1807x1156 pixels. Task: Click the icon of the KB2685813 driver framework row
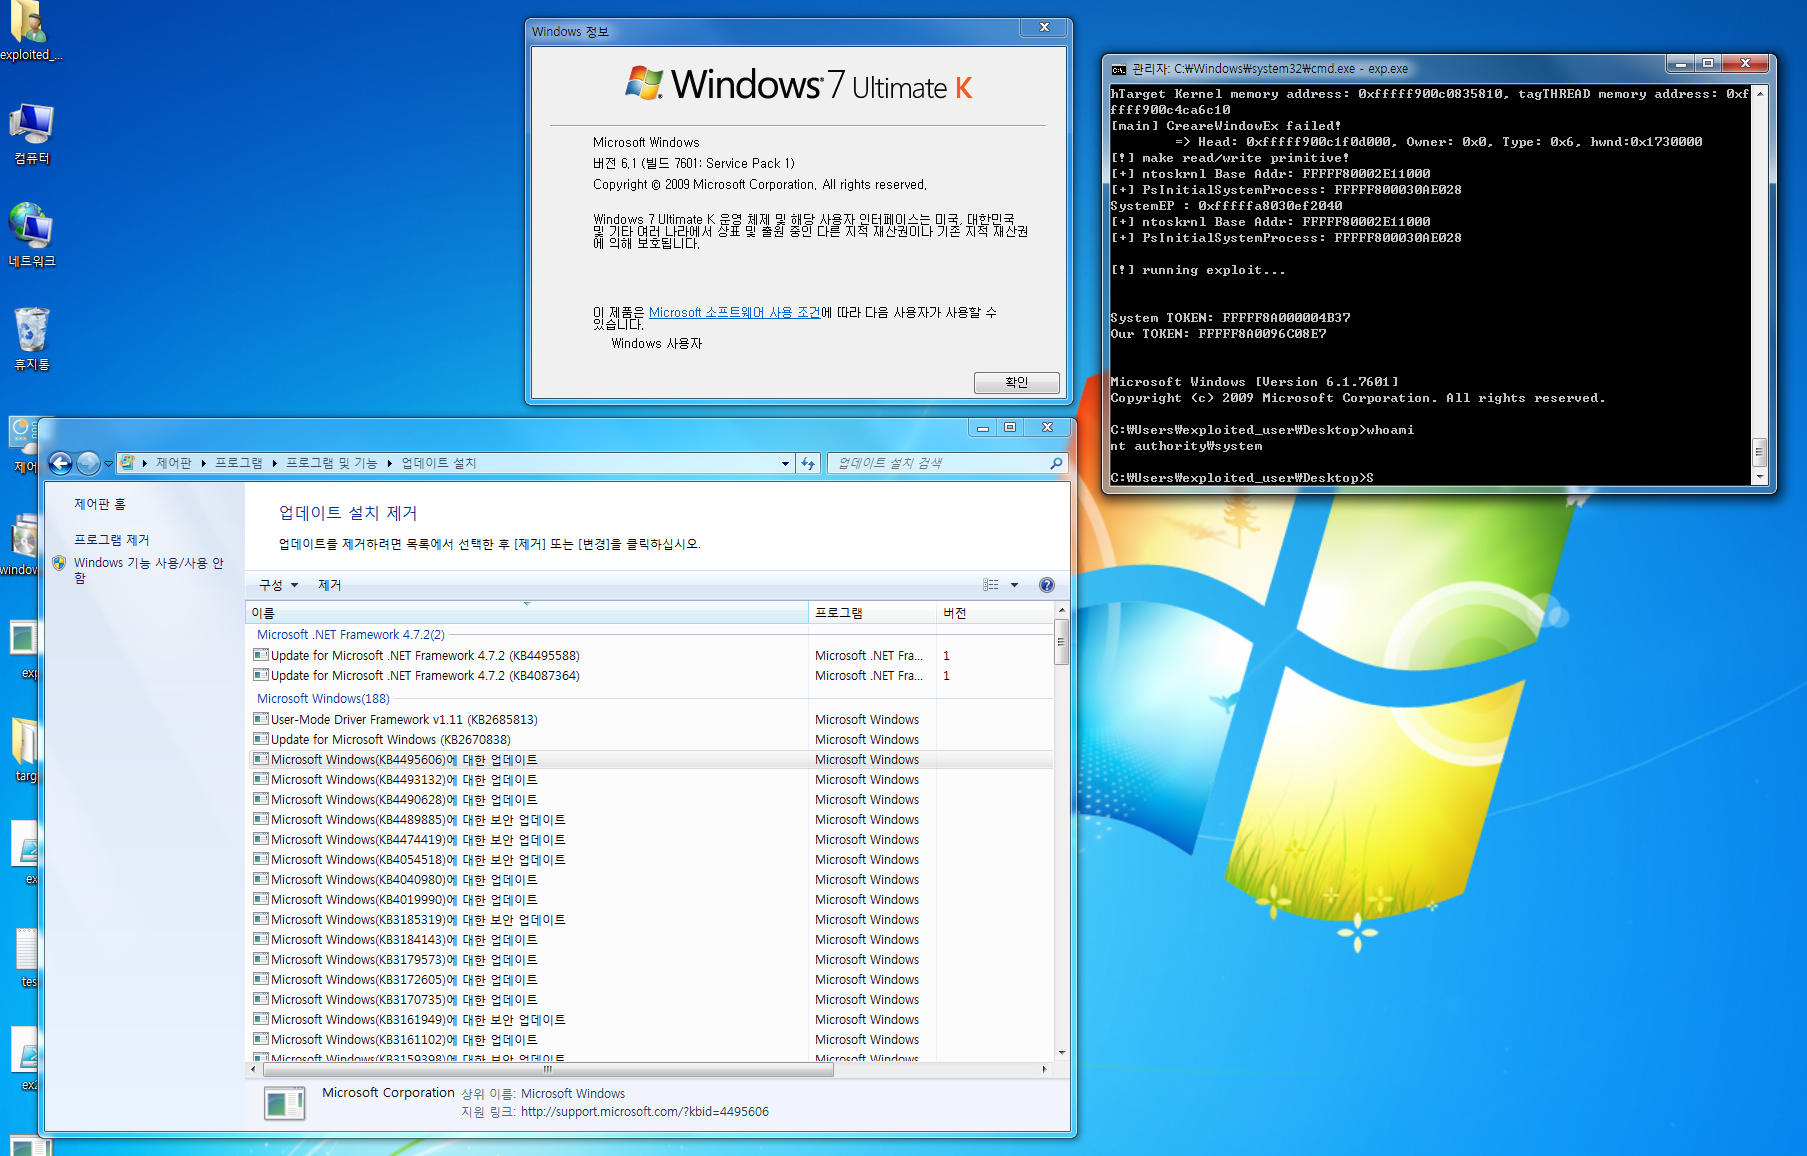click(x=261, y=719)
